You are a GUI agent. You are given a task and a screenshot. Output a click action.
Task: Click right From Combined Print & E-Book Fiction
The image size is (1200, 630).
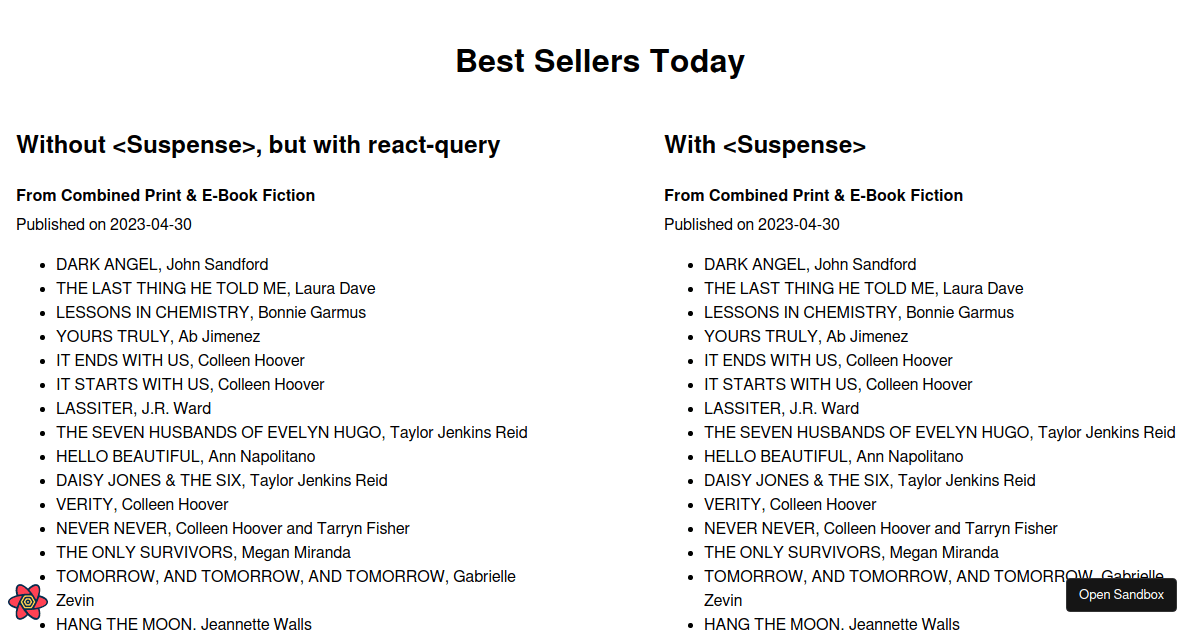[x=814, y=195]
